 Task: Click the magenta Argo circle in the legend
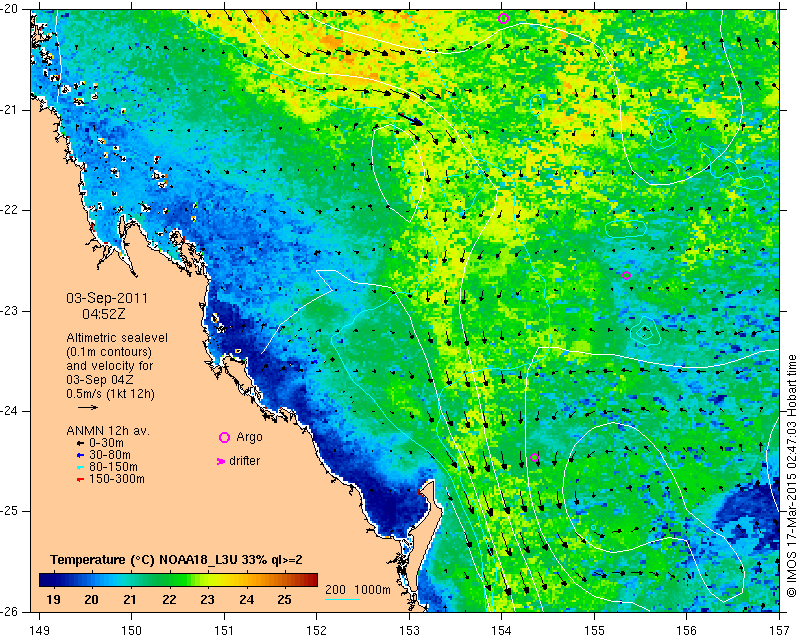click(x=224, y=437)
